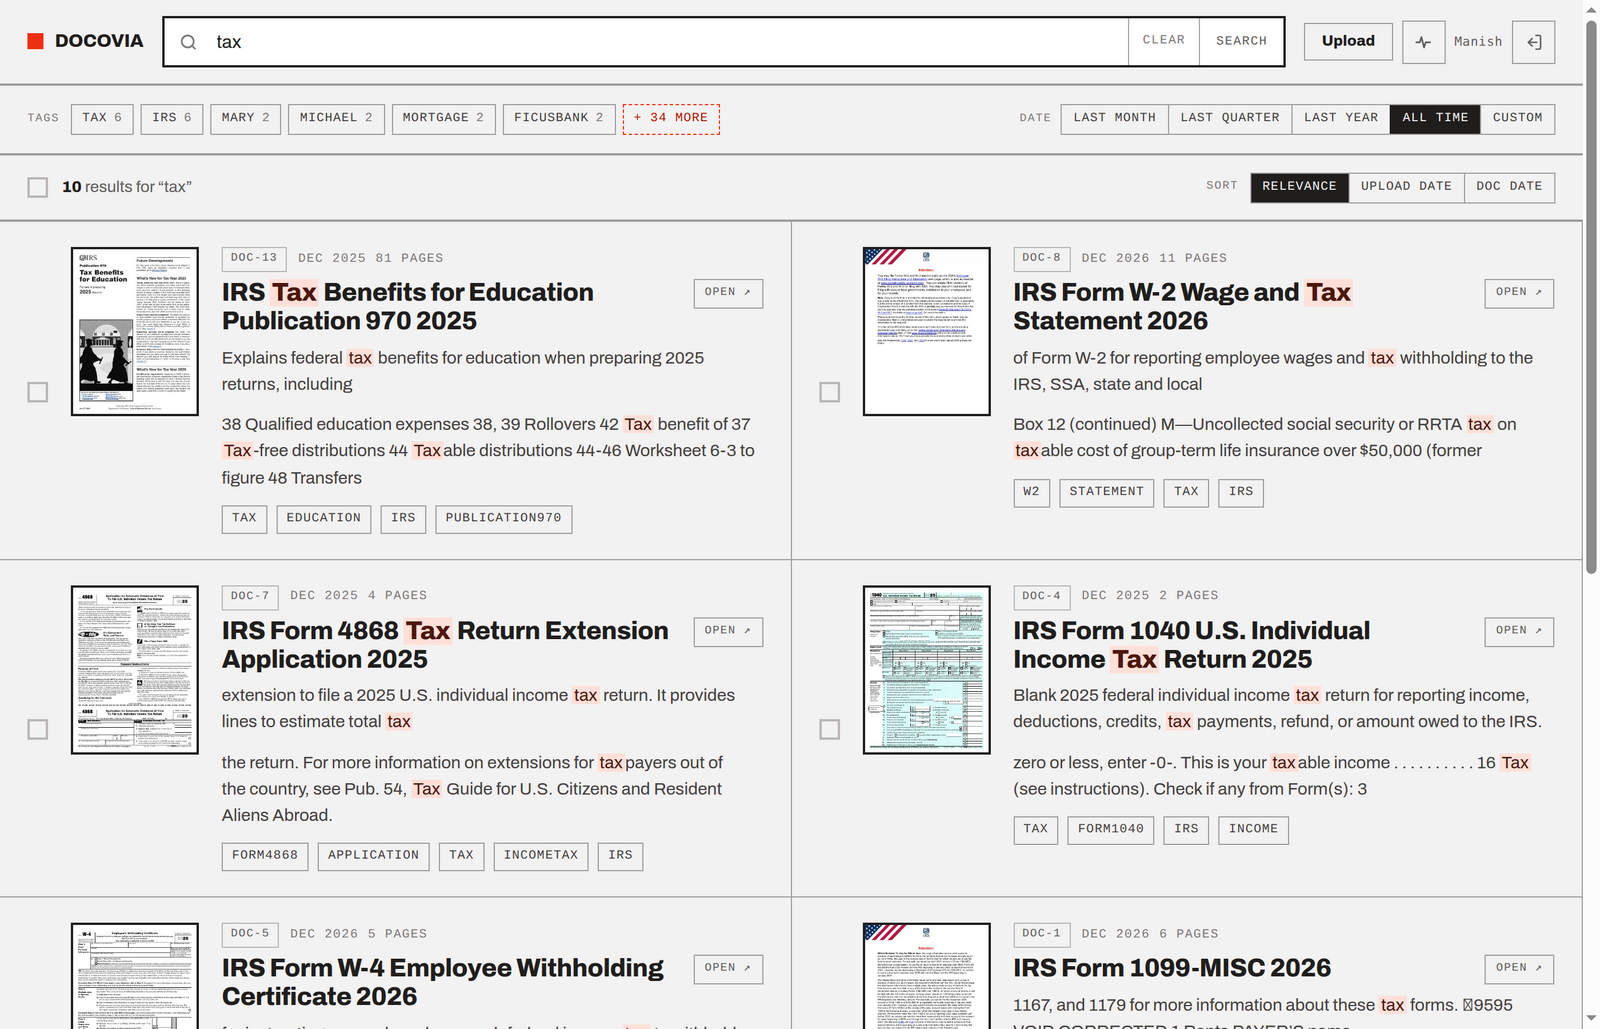The width and height of the screenshot is (1600, 1029).
Task: Sort results by DOC DATE
Action: click(x=1509, y=187)
